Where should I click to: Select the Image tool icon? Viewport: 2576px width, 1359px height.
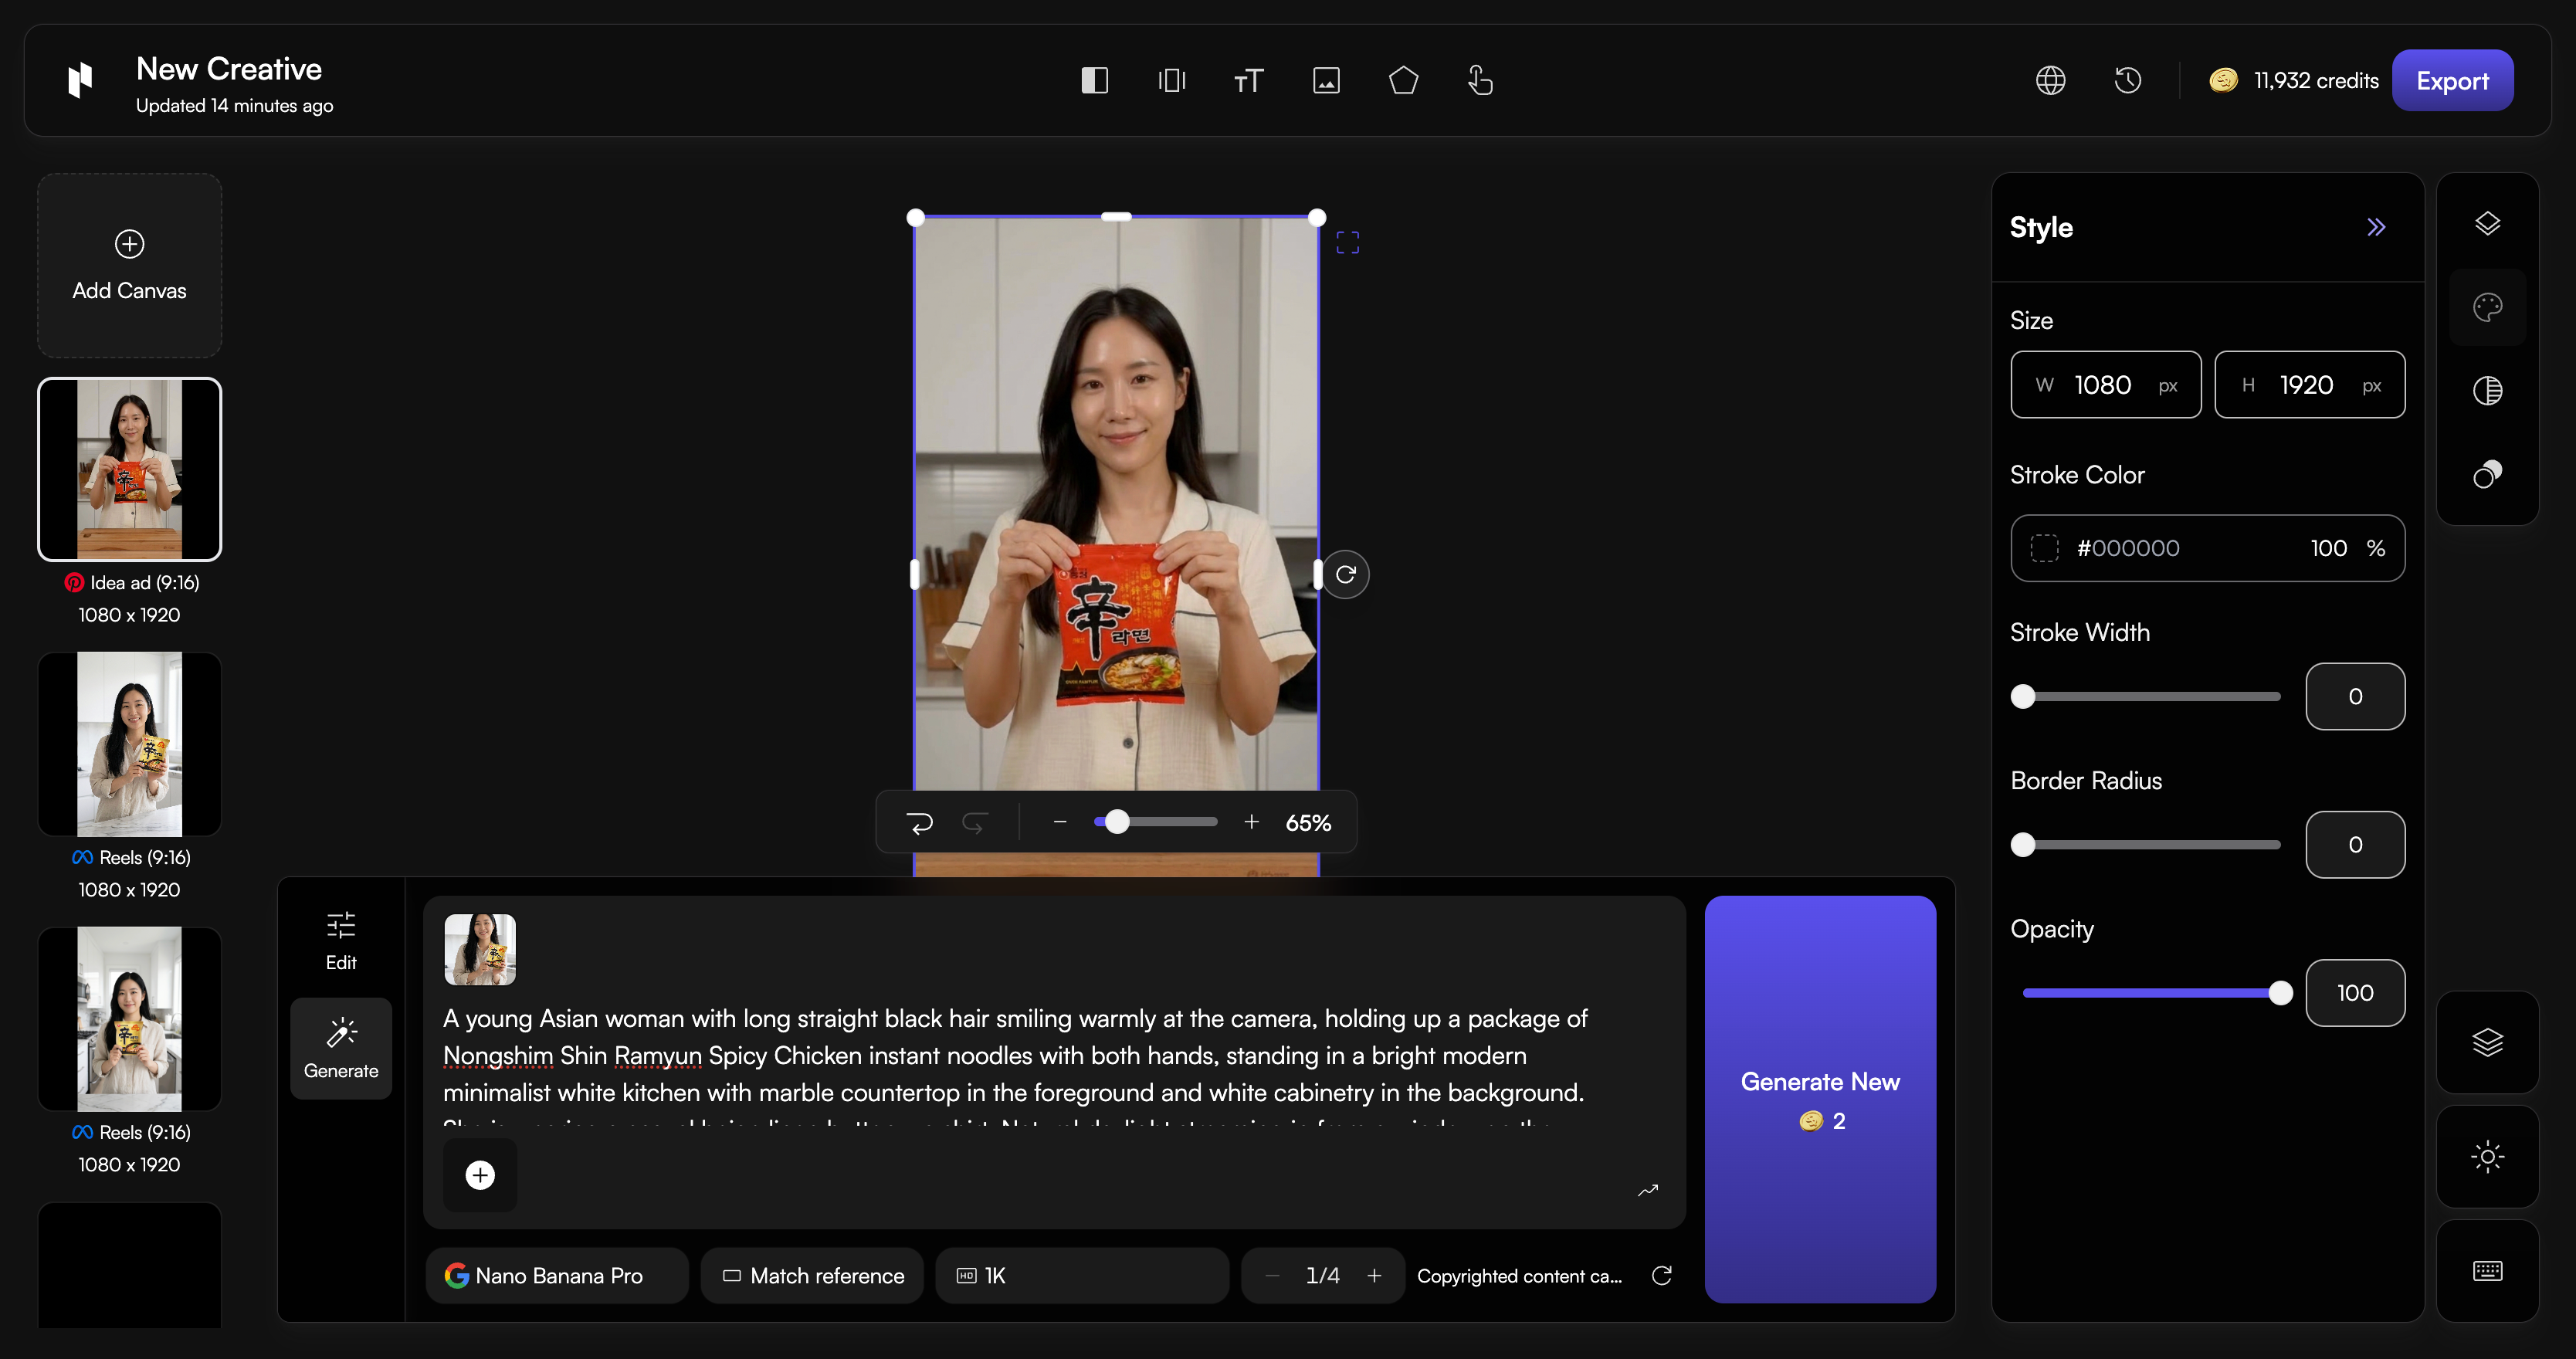tap(1326, 80)
